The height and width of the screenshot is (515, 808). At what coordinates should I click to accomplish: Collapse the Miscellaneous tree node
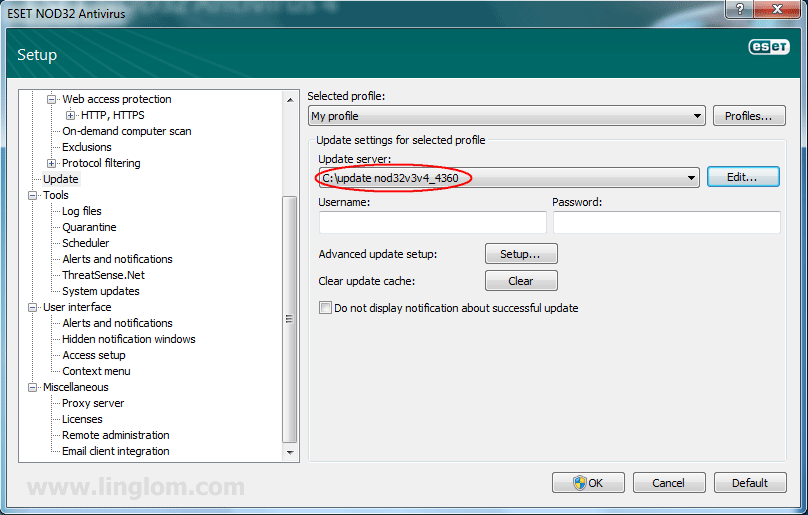[x=32, y=387]
